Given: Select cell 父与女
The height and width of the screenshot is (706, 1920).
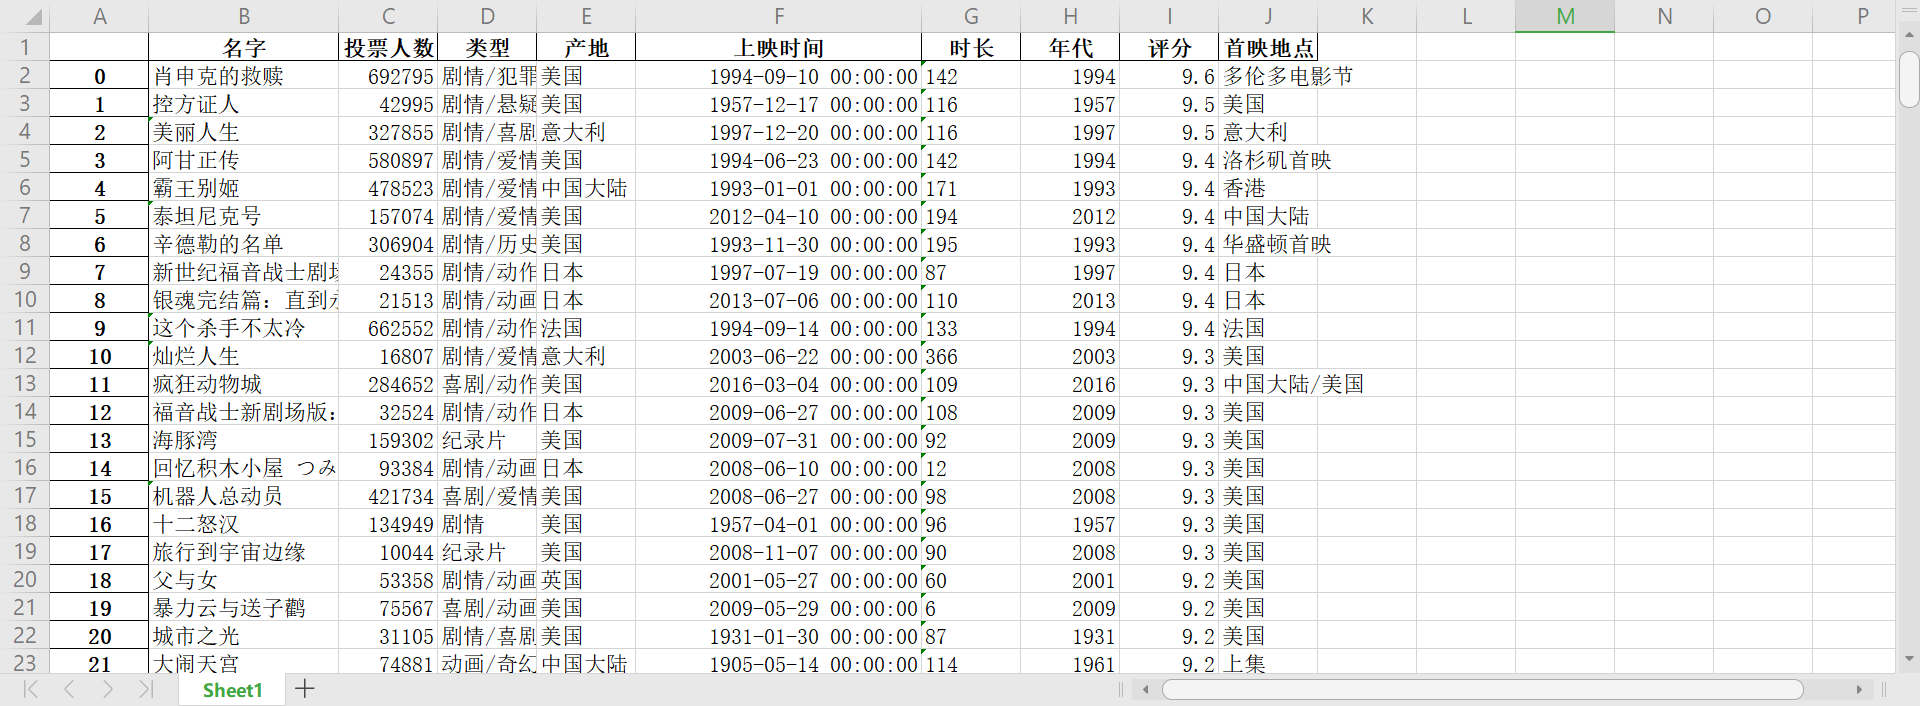Looking at the screenshot, I should (244, 580).
